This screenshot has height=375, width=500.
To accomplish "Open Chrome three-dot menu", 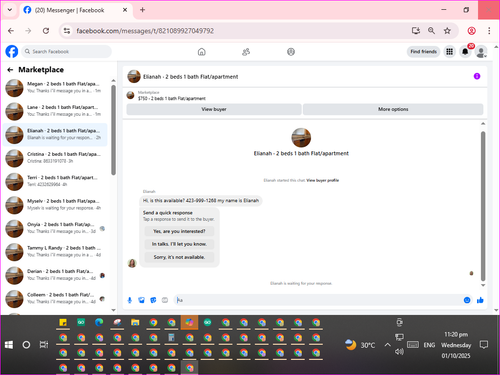I will point(489,31).
